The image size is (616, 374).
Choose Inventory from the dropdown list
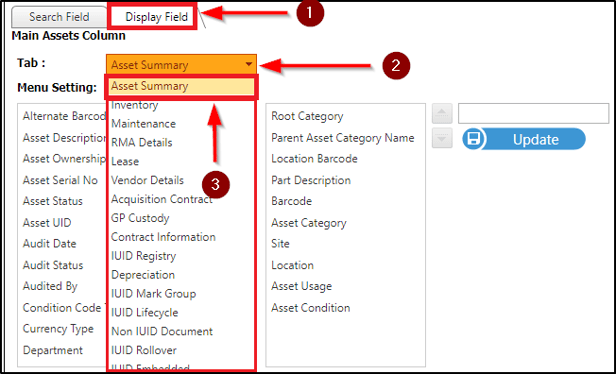(134, 105)
